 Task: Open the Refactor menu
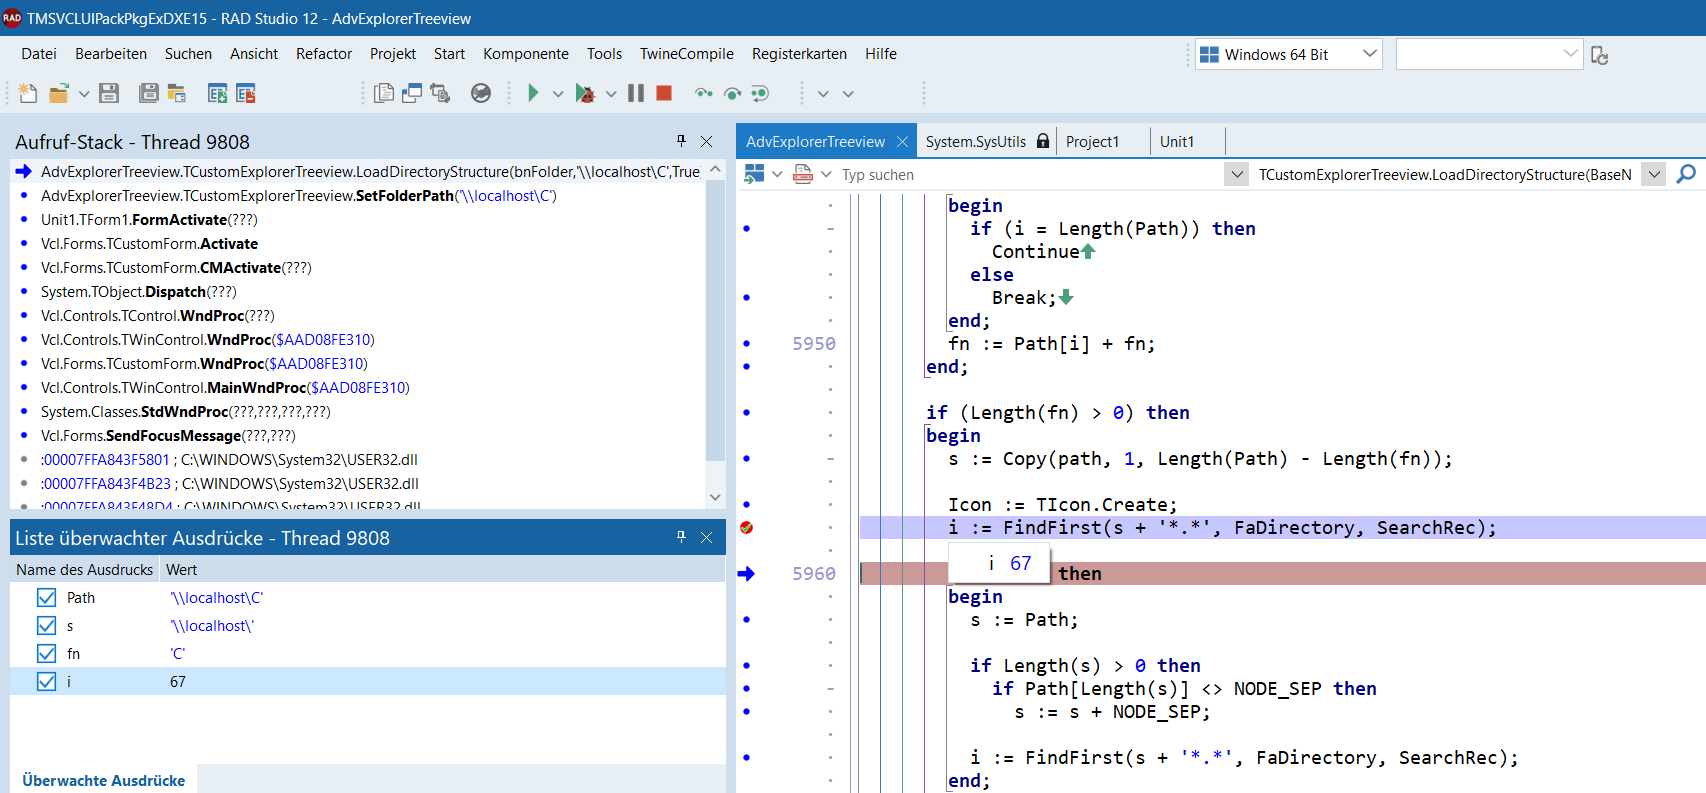324,54
